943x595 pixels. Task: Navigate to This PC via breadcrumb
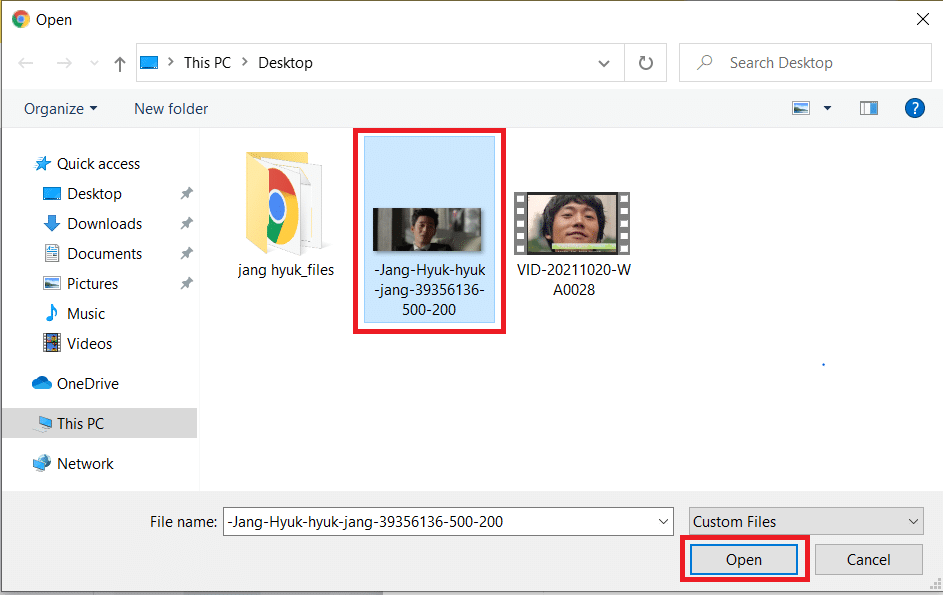(207, 62)
